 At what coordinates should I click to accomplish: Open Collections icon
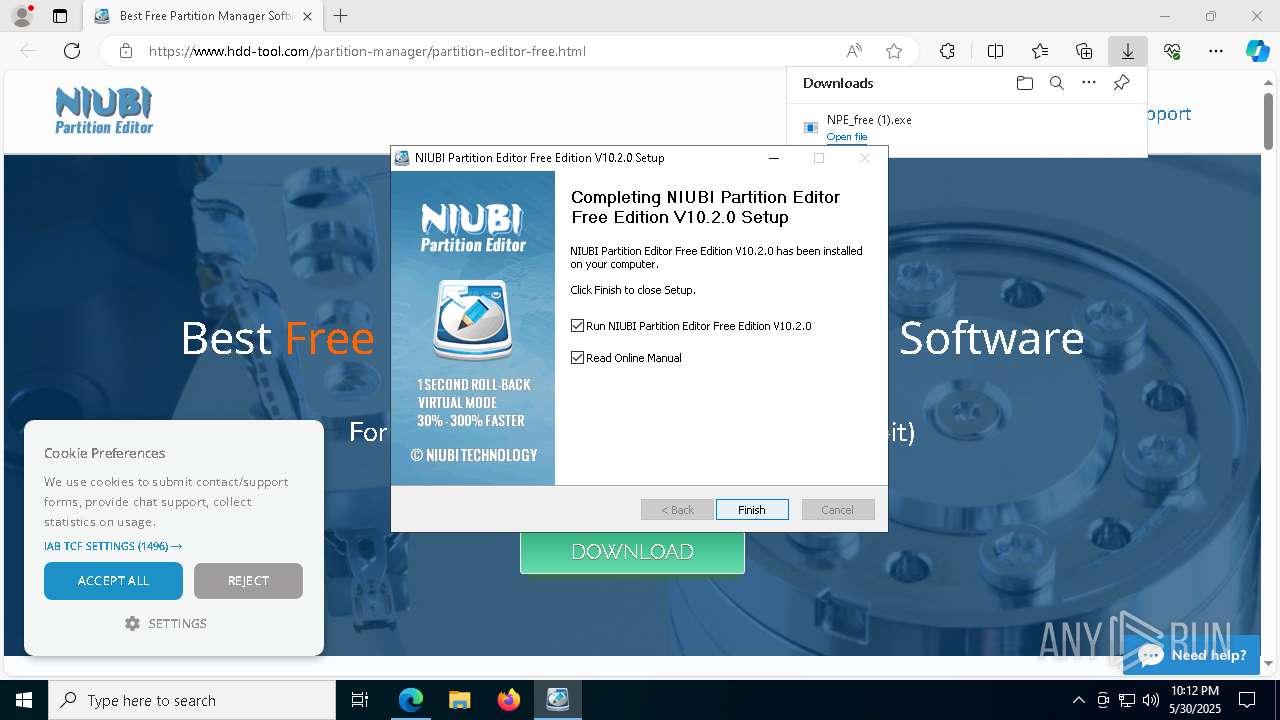(x=1084, y=51)
